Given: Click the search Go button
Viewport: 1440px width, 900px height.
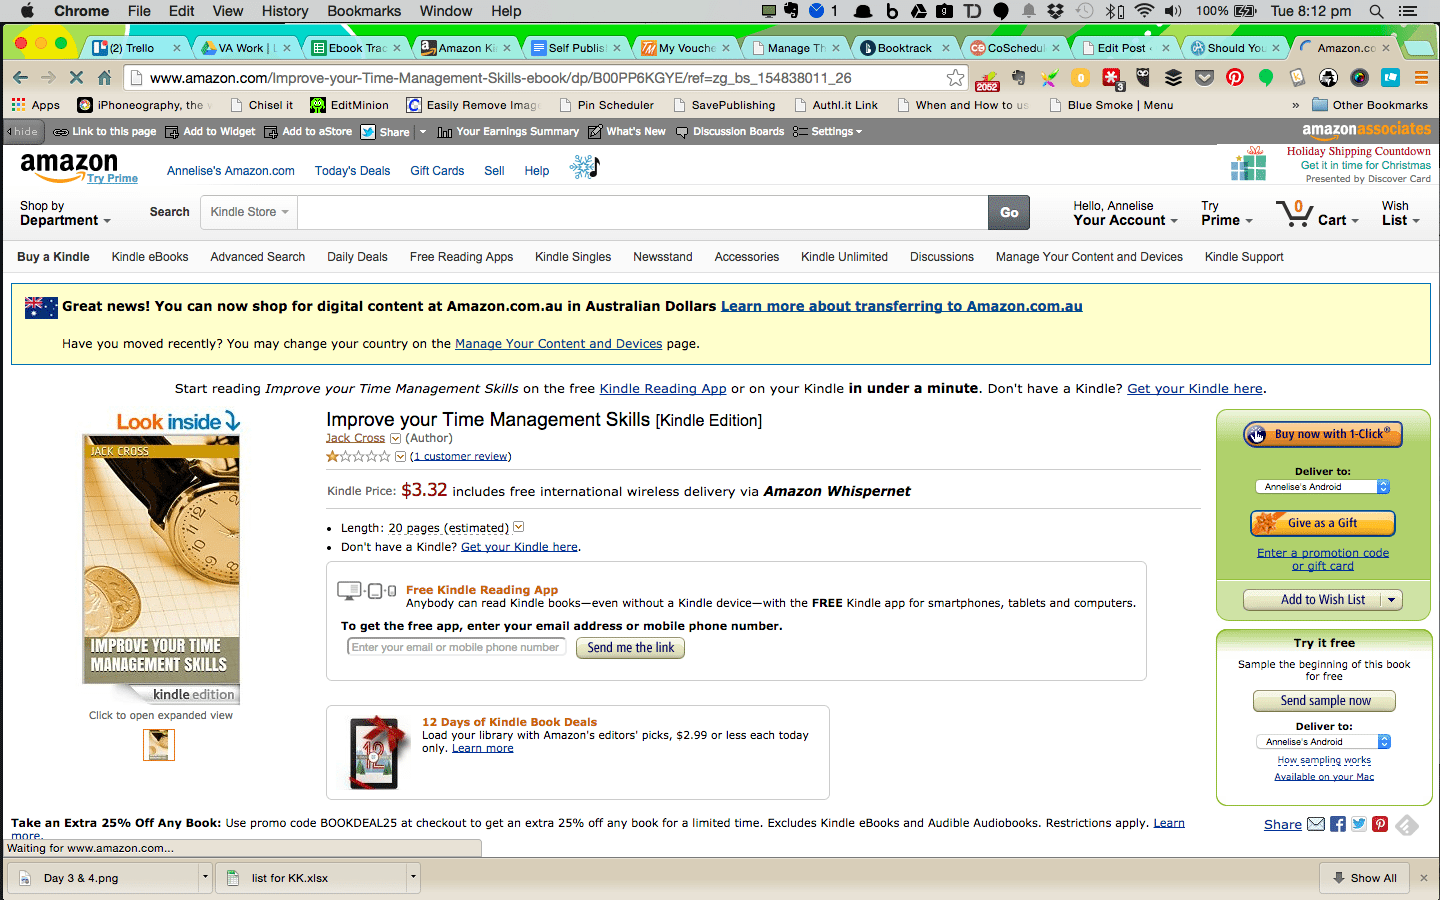Looking at the screenshot, I should tap(1009, 212).
